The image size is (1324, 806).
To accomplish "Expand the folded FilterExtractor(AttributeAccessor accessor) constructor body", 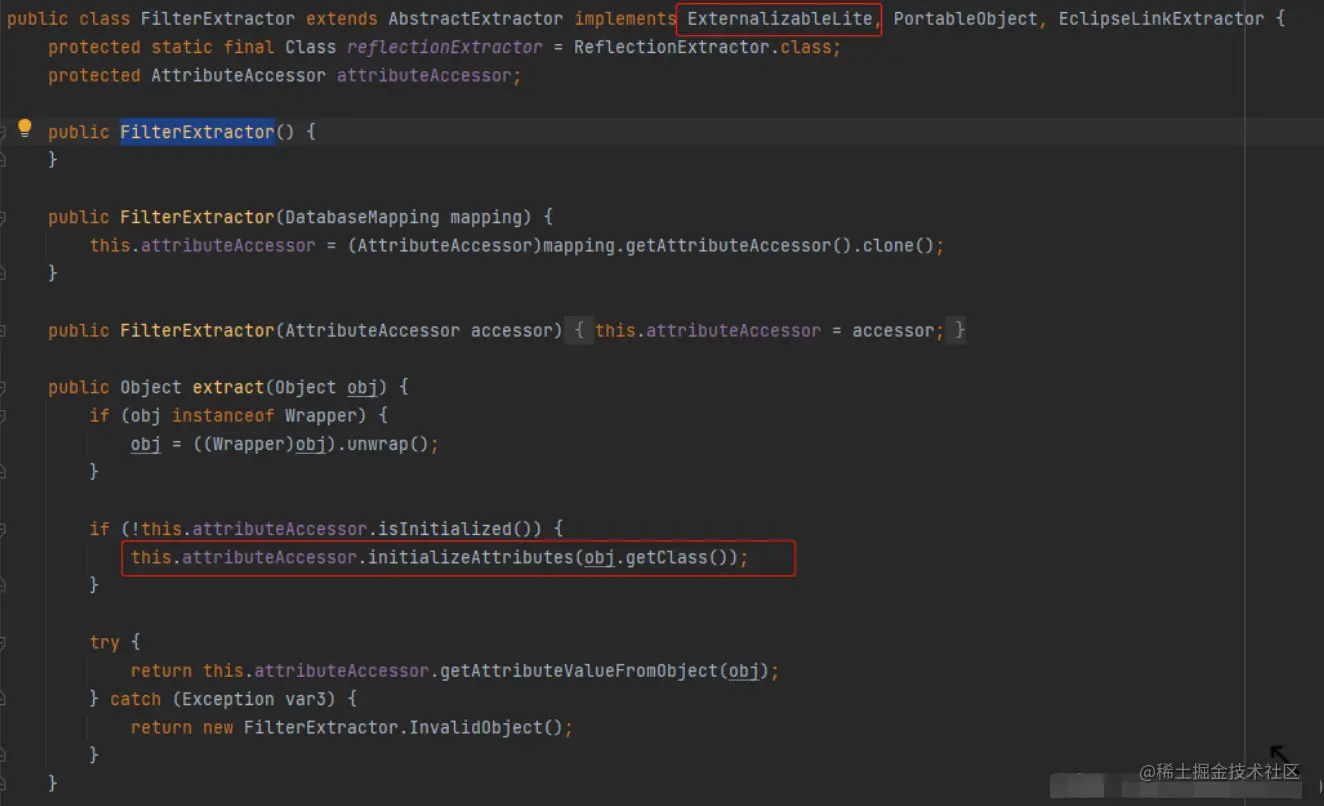I will point(580,330).
